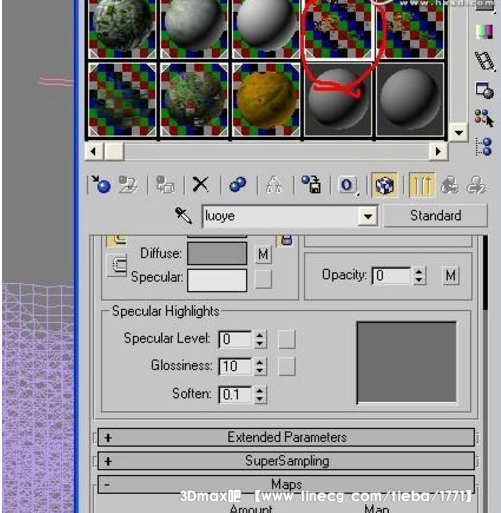Click Make Material Copy icon
The height and width of the screenshot is (513, 501).
[238, 184]
